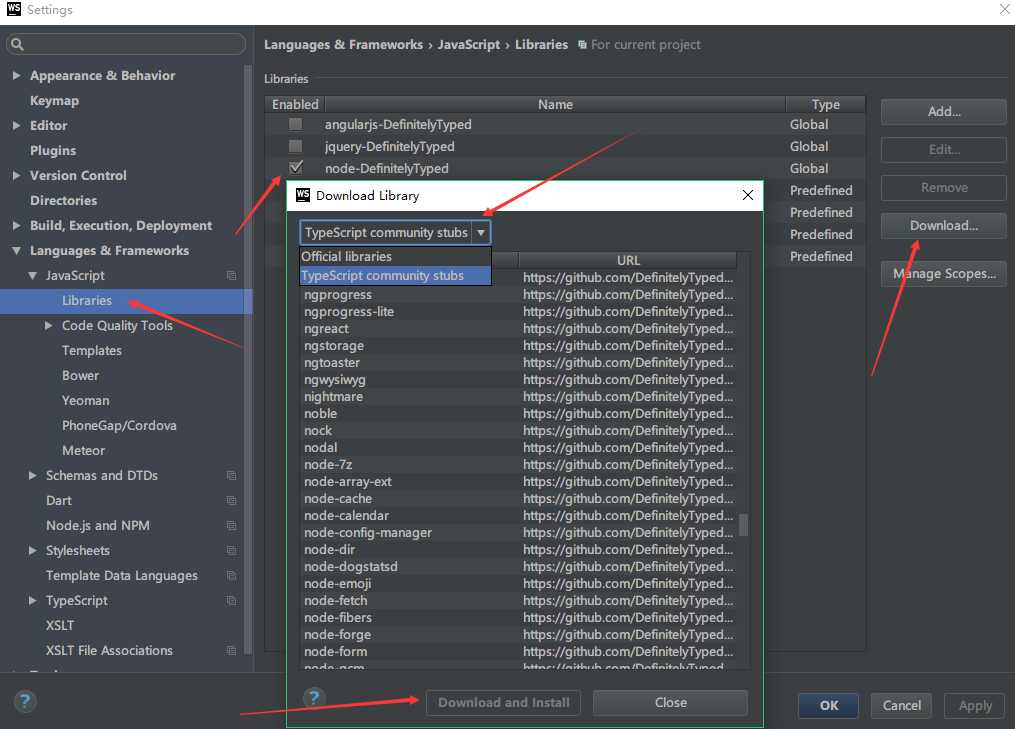Enable the jquery-DefinitelyTyped library checkbox
This screenshot has height=729, width=1015.
coord(295,146)
